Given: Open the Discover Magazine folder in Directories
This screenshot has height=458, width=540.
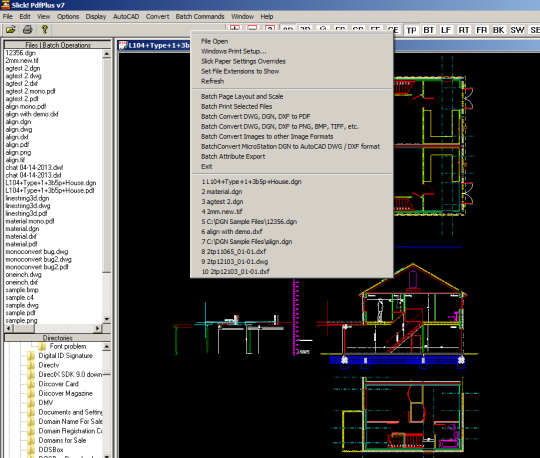Looking at the screenshot, I should 65,393.
